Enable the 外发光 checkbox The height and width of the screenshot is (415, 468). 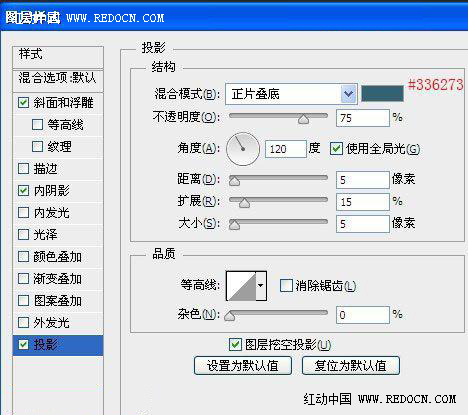coord(23,323)
